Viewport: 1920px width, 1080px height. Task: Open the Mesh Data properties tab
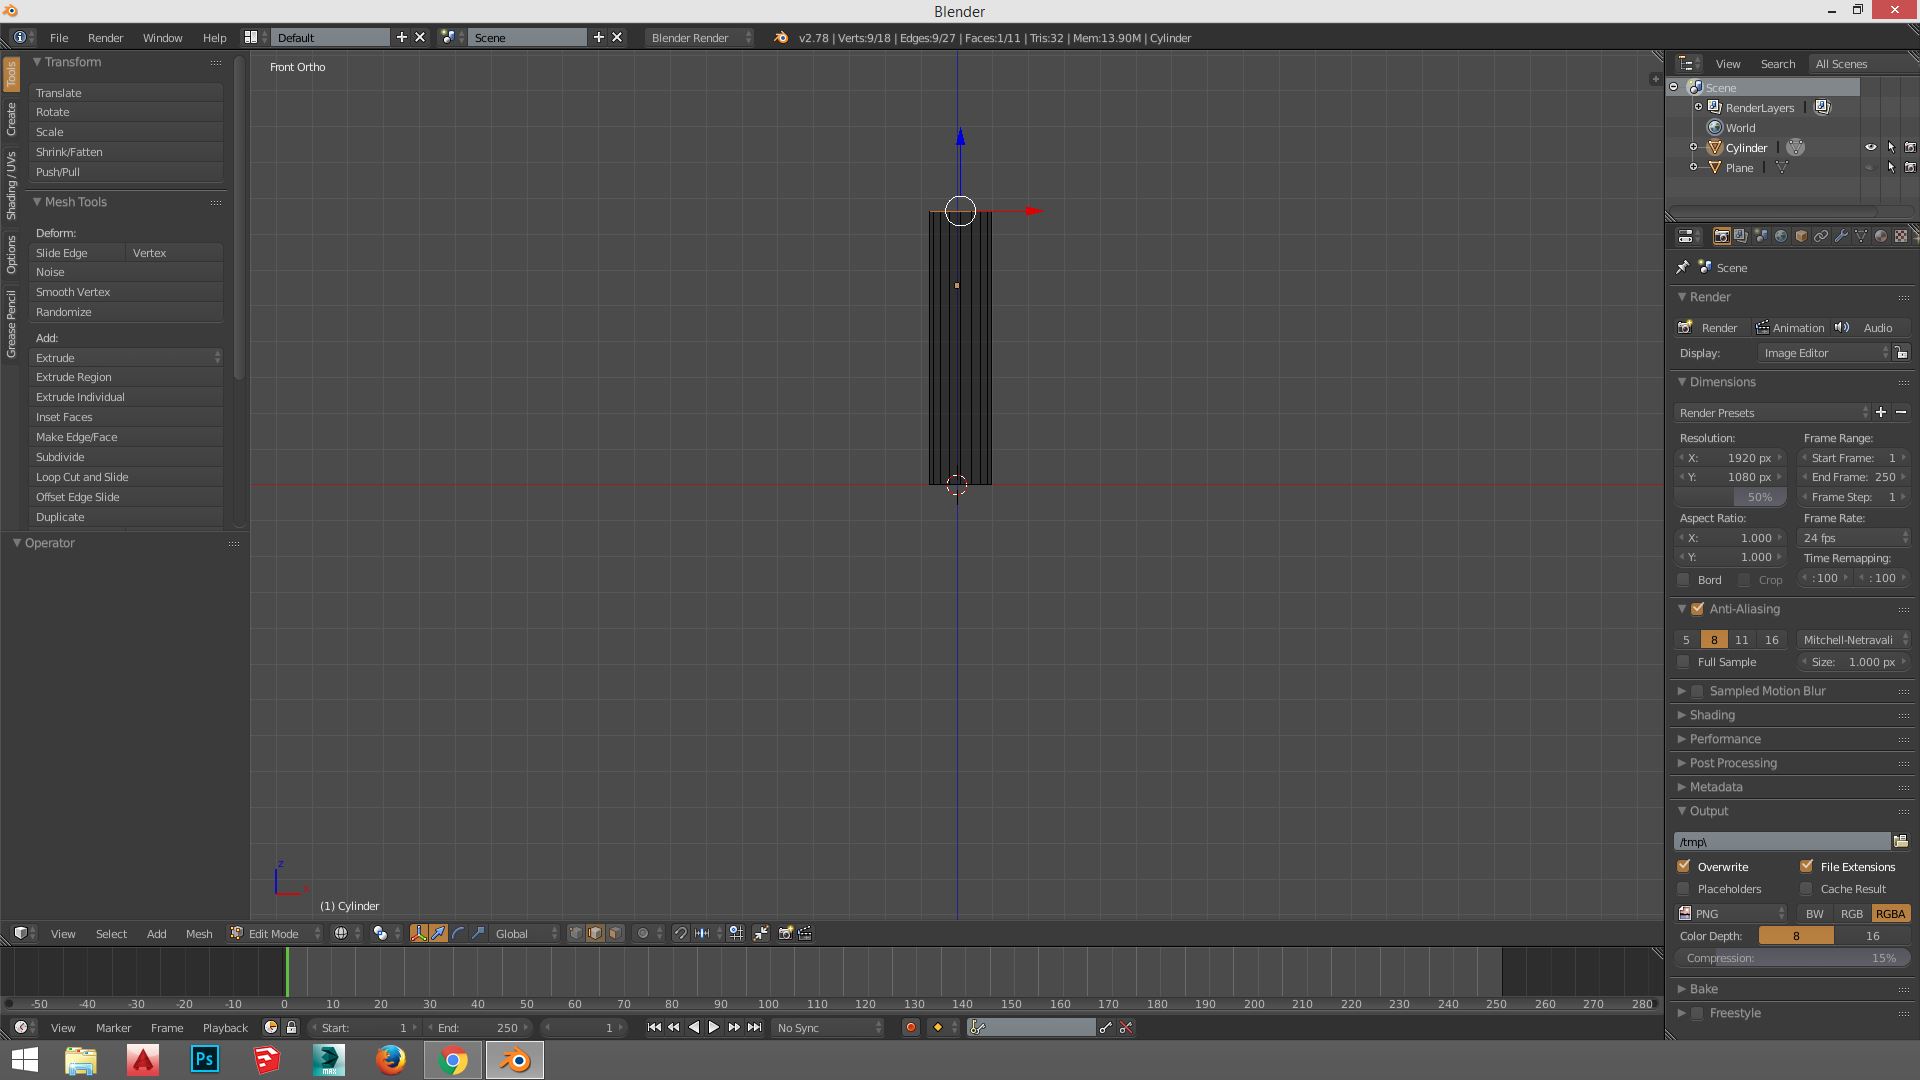click(1861, 236)
